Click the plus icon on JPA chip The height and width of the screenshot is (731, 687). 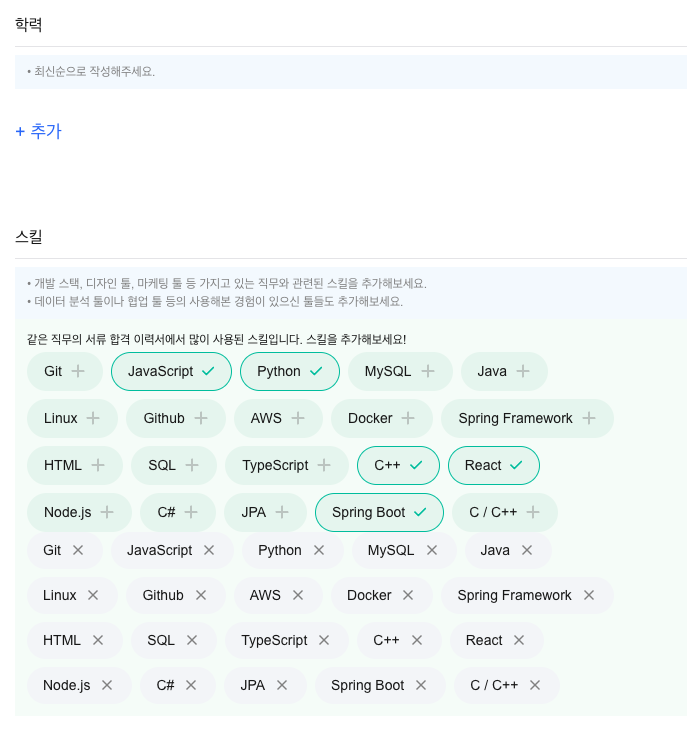click(x=282, y=512)
